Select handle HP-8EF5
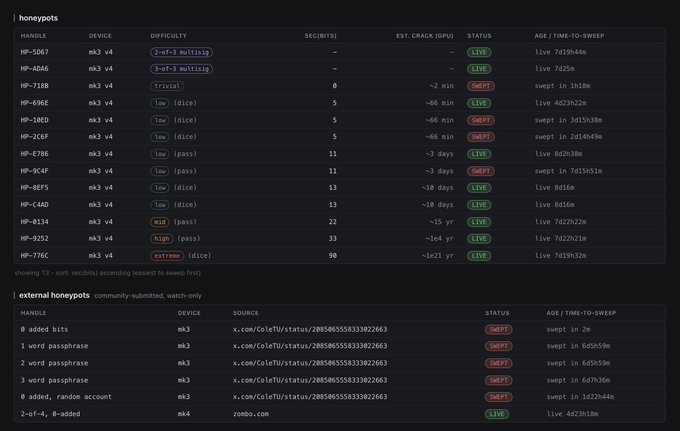The width and height of the screenshot is (680, 431). [35, 188]
